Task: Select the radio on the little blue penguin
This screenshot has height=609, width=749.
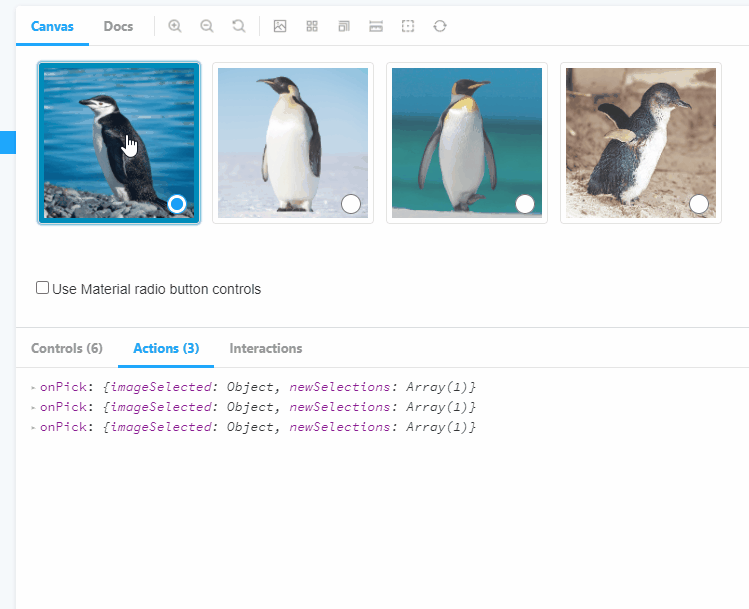Action: [x=699, y=204]
